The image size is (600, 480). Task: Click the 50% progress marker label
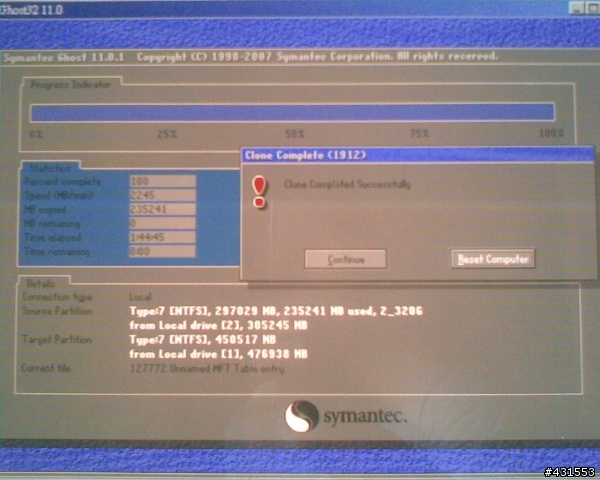pos(295,134)
